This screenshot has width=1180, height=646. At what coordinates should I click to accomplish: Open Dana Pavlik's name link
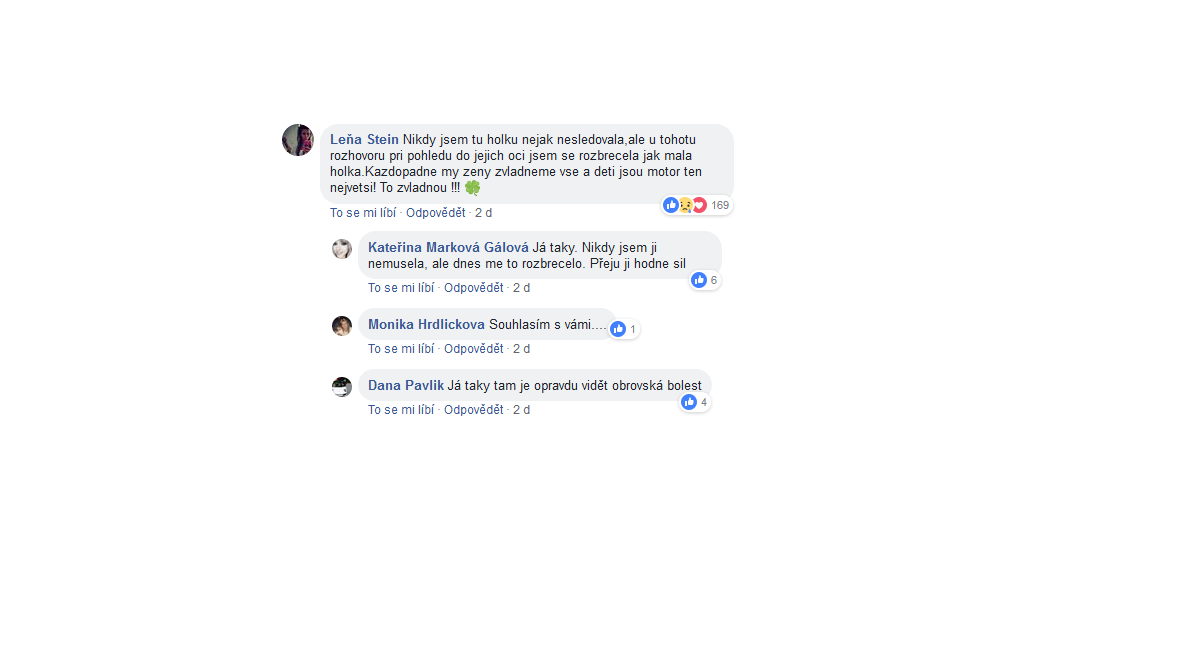point(406,385)
